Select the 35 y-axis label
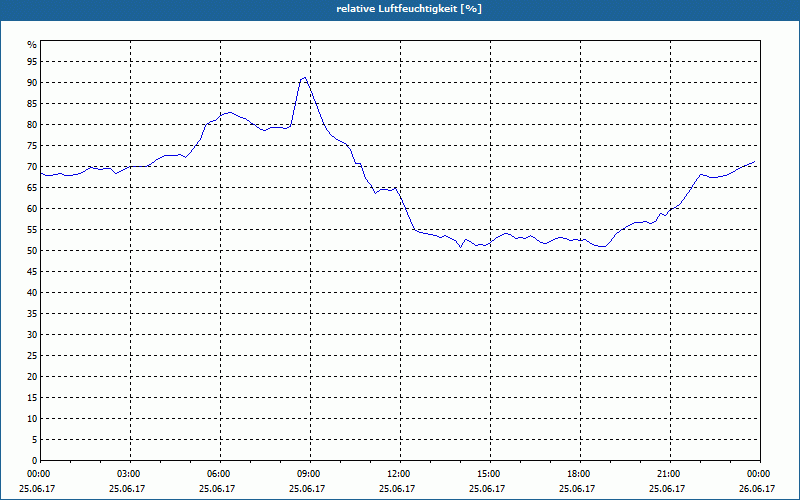 click(x=32, y=314)
